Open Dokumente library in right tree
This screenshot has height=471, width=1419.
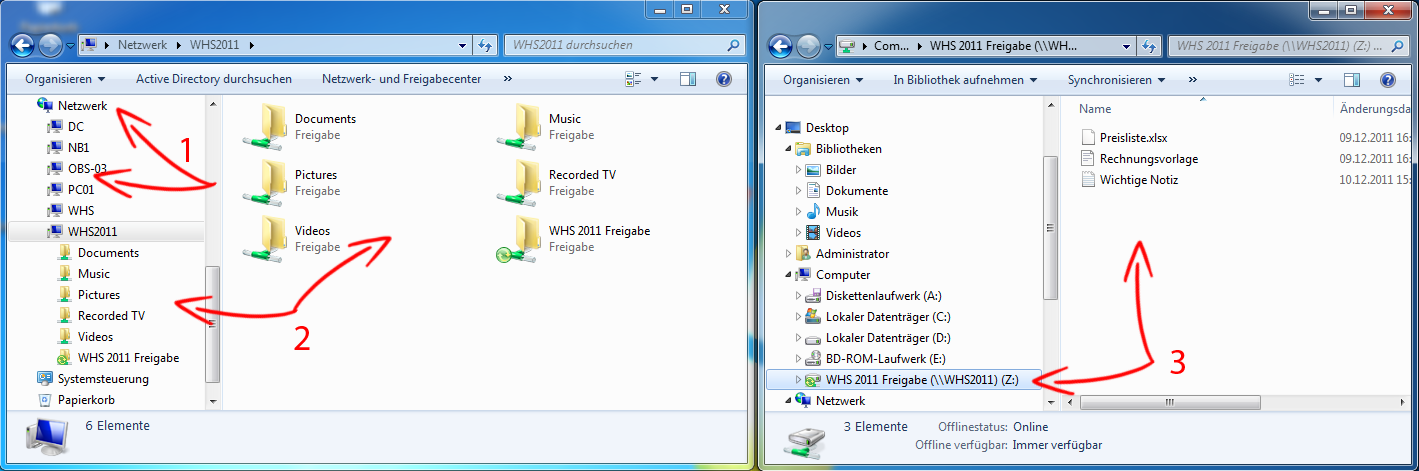pyautogui.click(x=846, y=191)
